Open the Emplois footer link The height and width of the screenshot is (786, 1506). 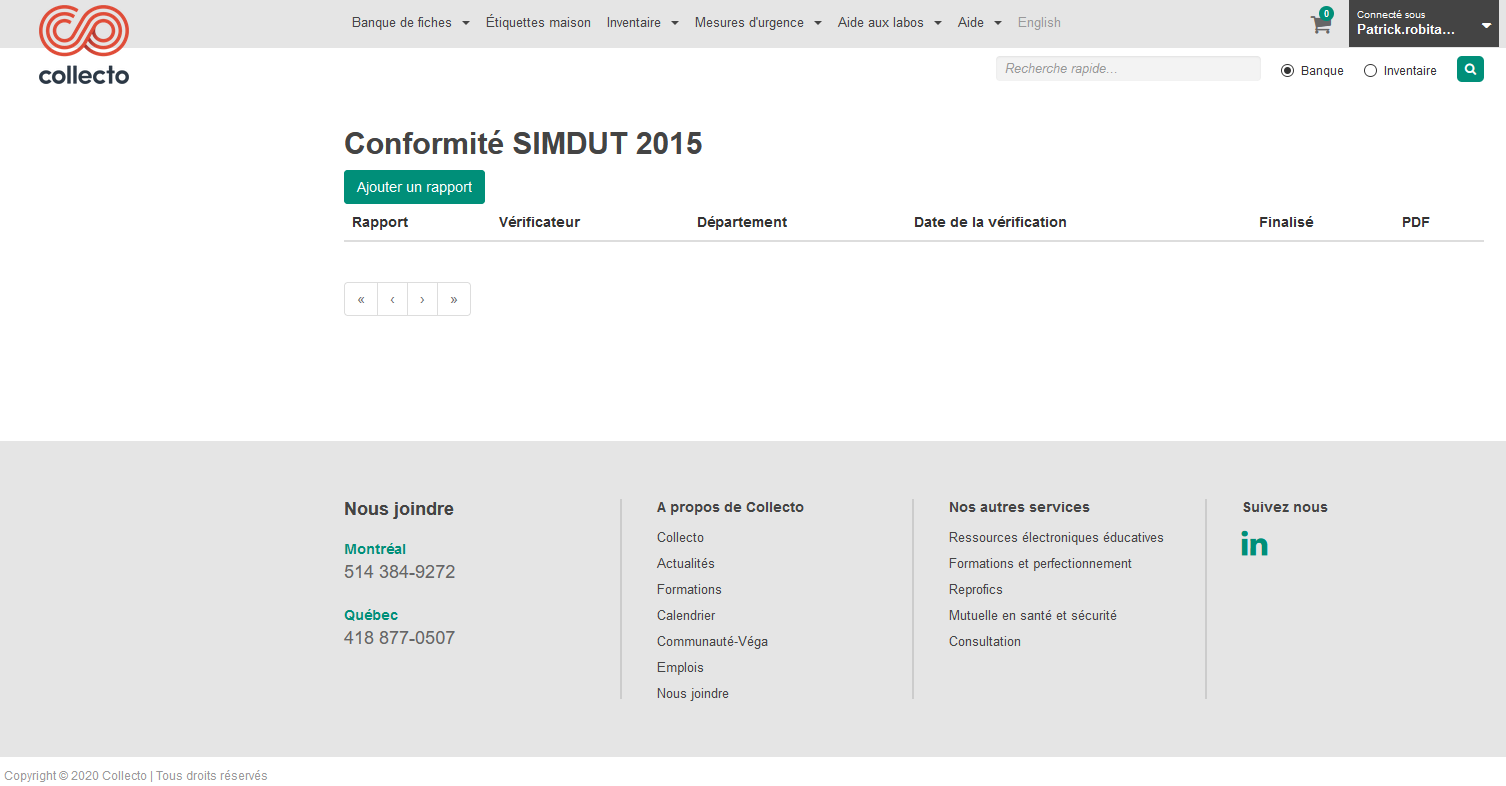pos(680,667)
